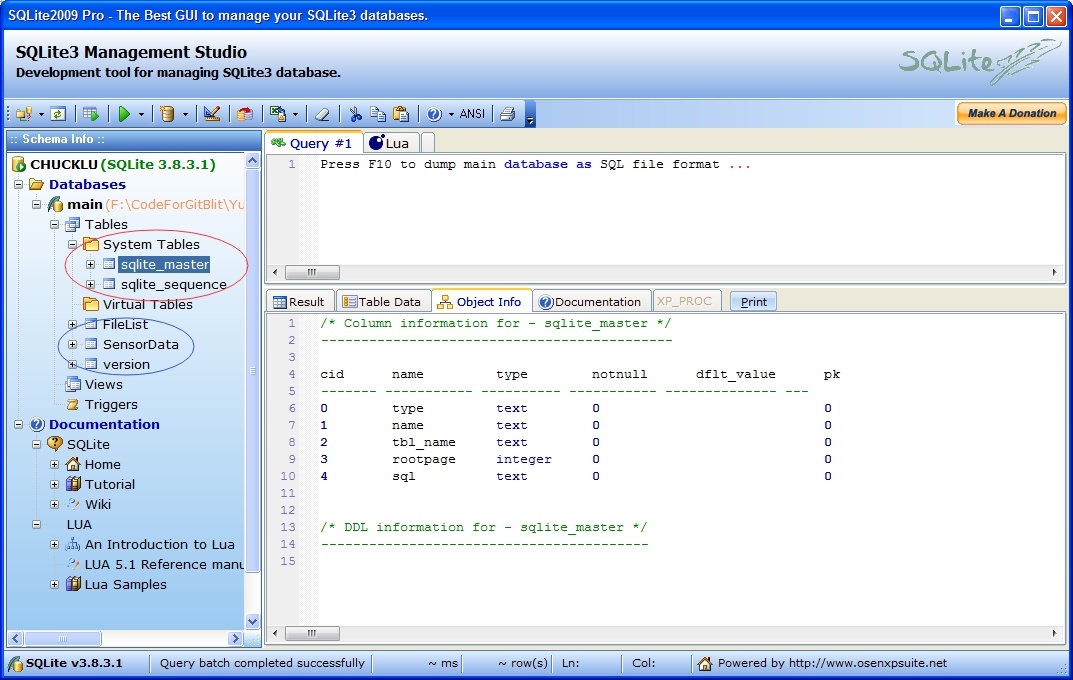The image size is (1073, 680).
Task: Click the Object Info pane scroll right arrow
Action: pyautogui.click(x=1055, y=633)
